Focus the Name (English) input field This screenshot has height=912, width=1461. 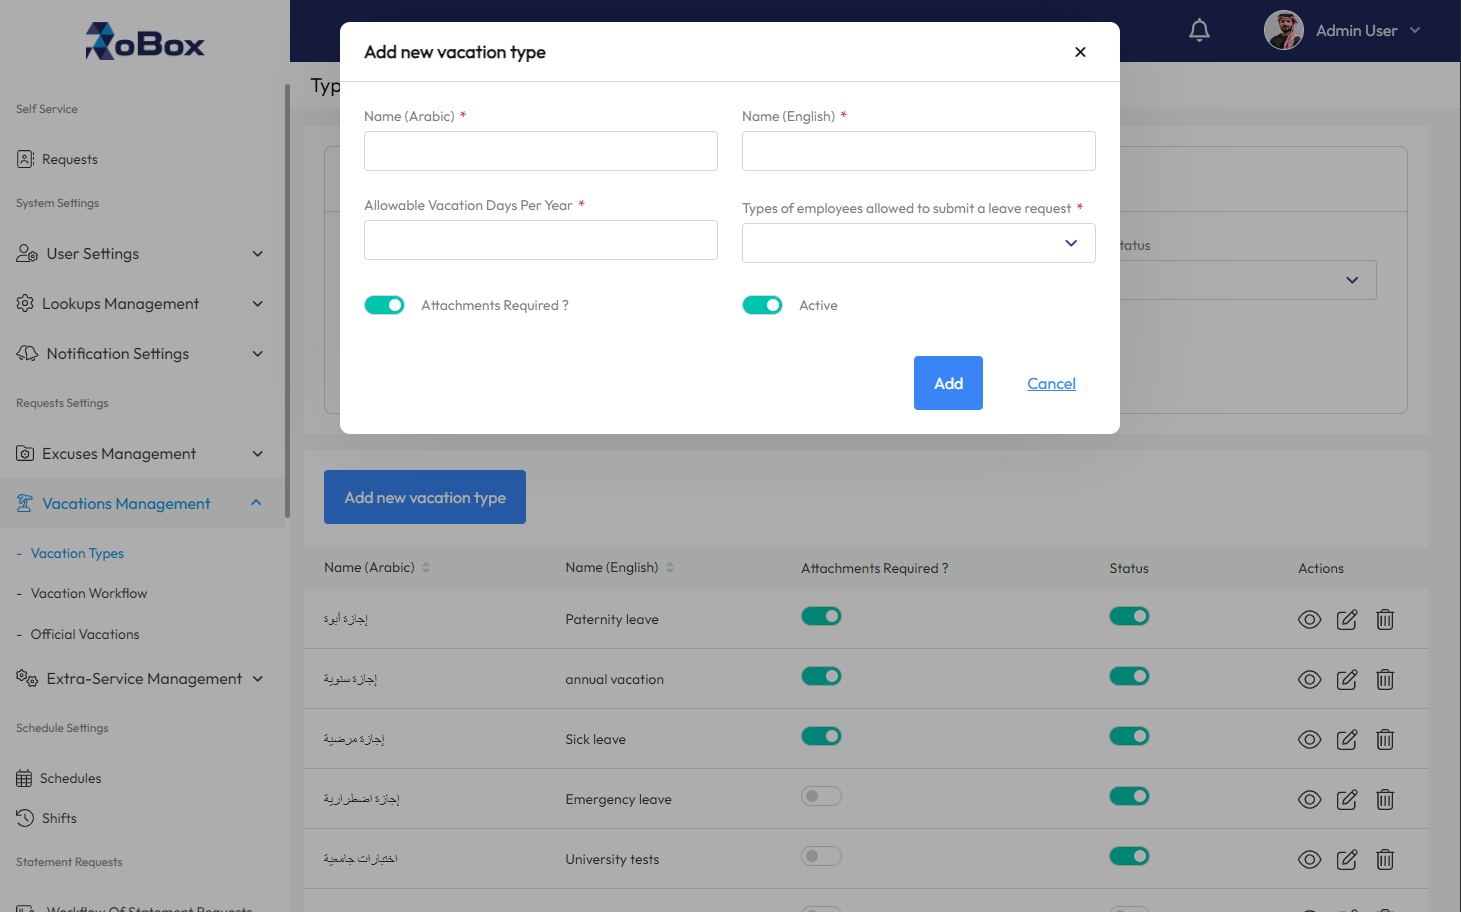pyautogui.click(x=919, y=151)
